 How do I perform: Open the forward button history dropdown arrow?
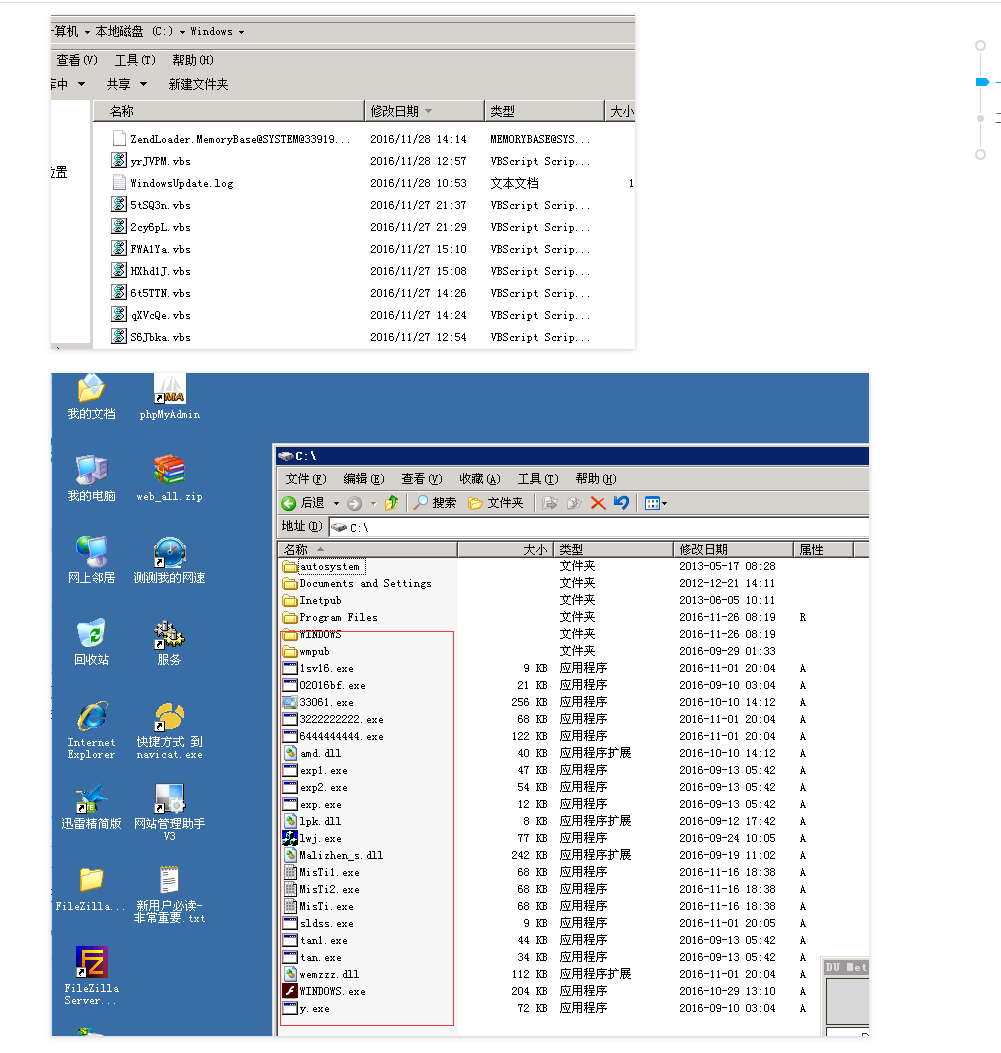(373, 503)
